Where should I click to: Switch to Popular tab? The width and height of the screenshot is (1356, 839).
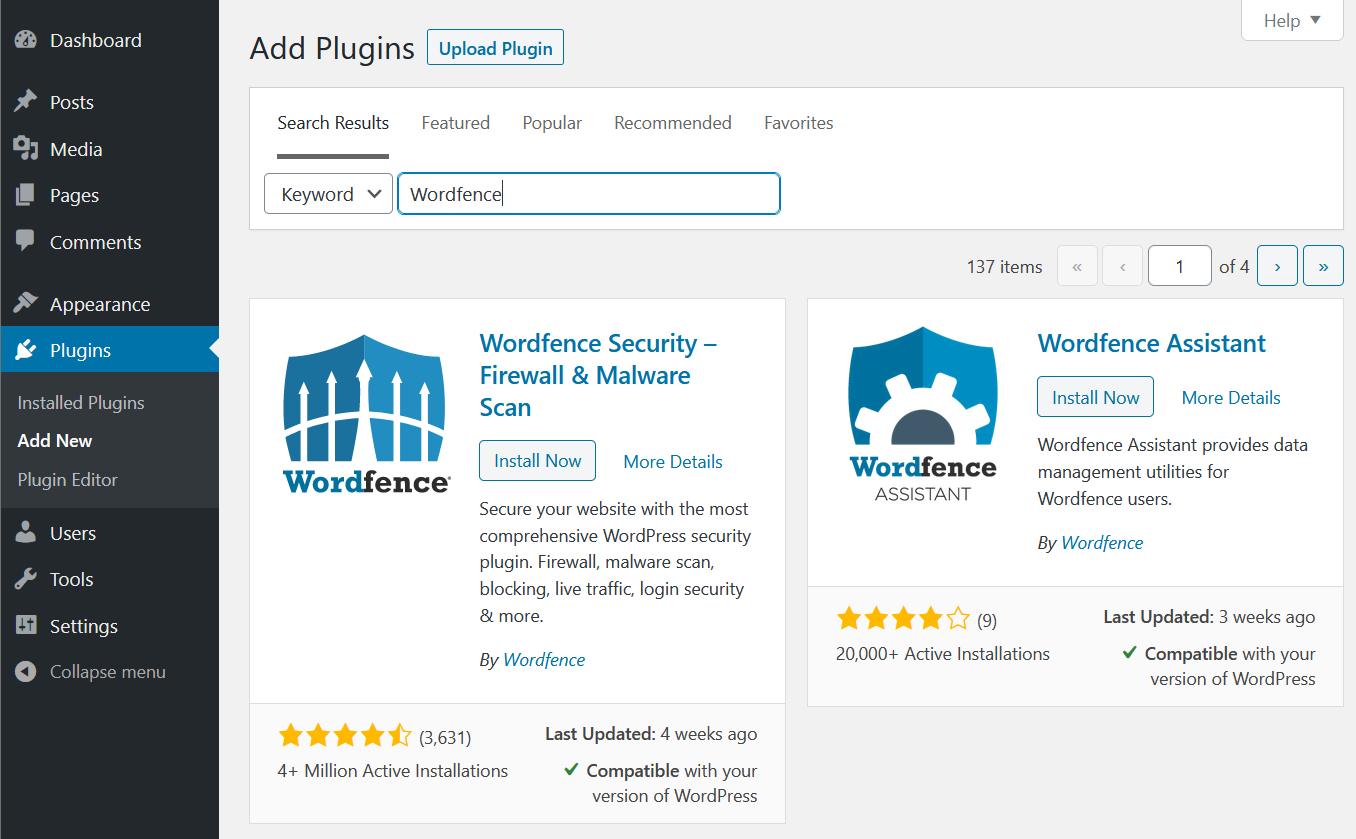(x=552, y=123)
